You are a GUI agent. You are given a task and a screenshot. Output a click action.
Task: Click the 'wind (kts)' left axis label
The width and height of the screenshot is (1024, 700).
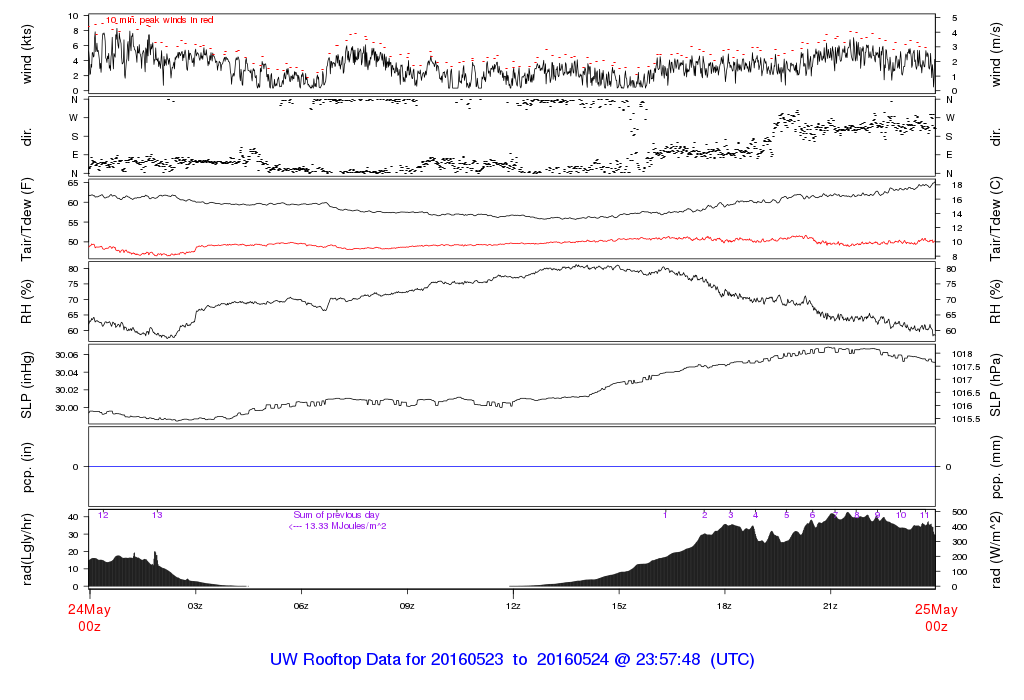[27, 54]
